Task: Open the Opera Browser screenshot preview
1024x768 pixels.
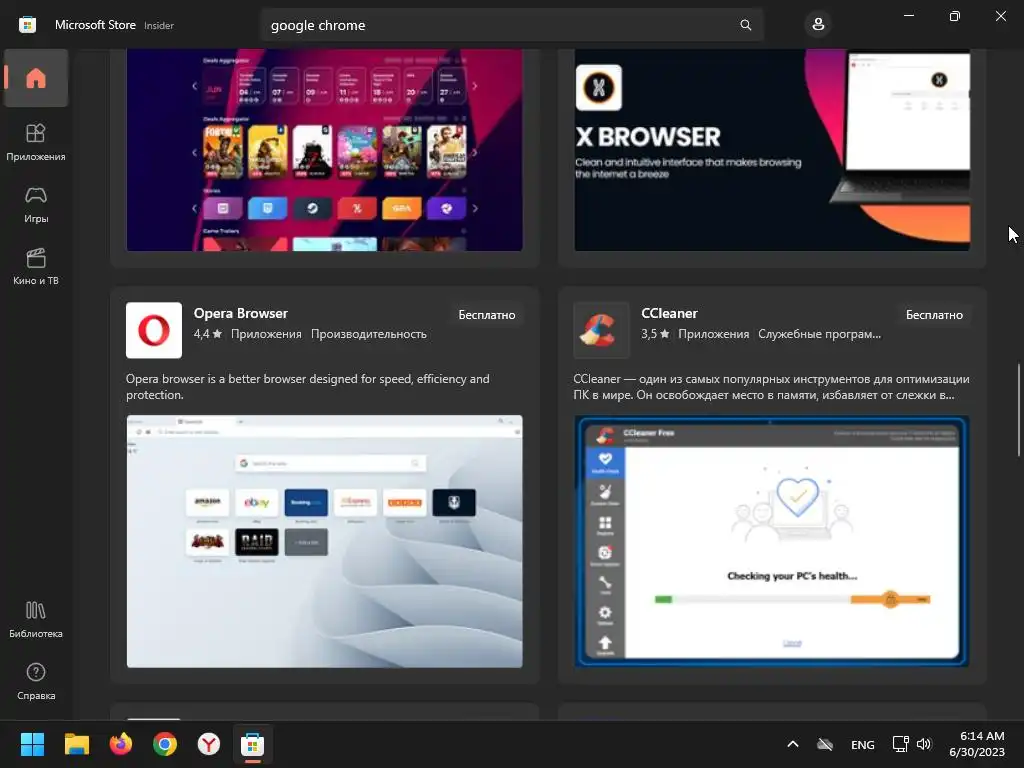Action: [x=325, y=541]
